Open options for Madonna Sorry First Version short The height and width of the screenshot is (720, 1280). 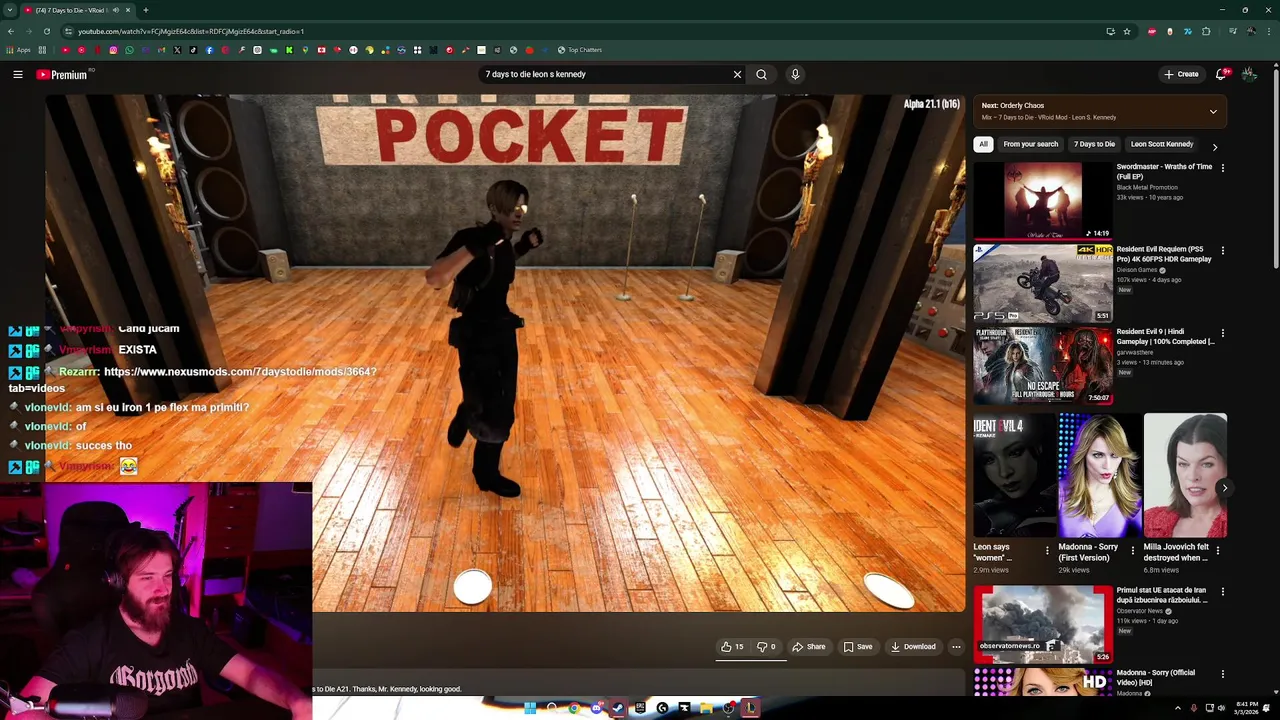[x=1132, y=550]
